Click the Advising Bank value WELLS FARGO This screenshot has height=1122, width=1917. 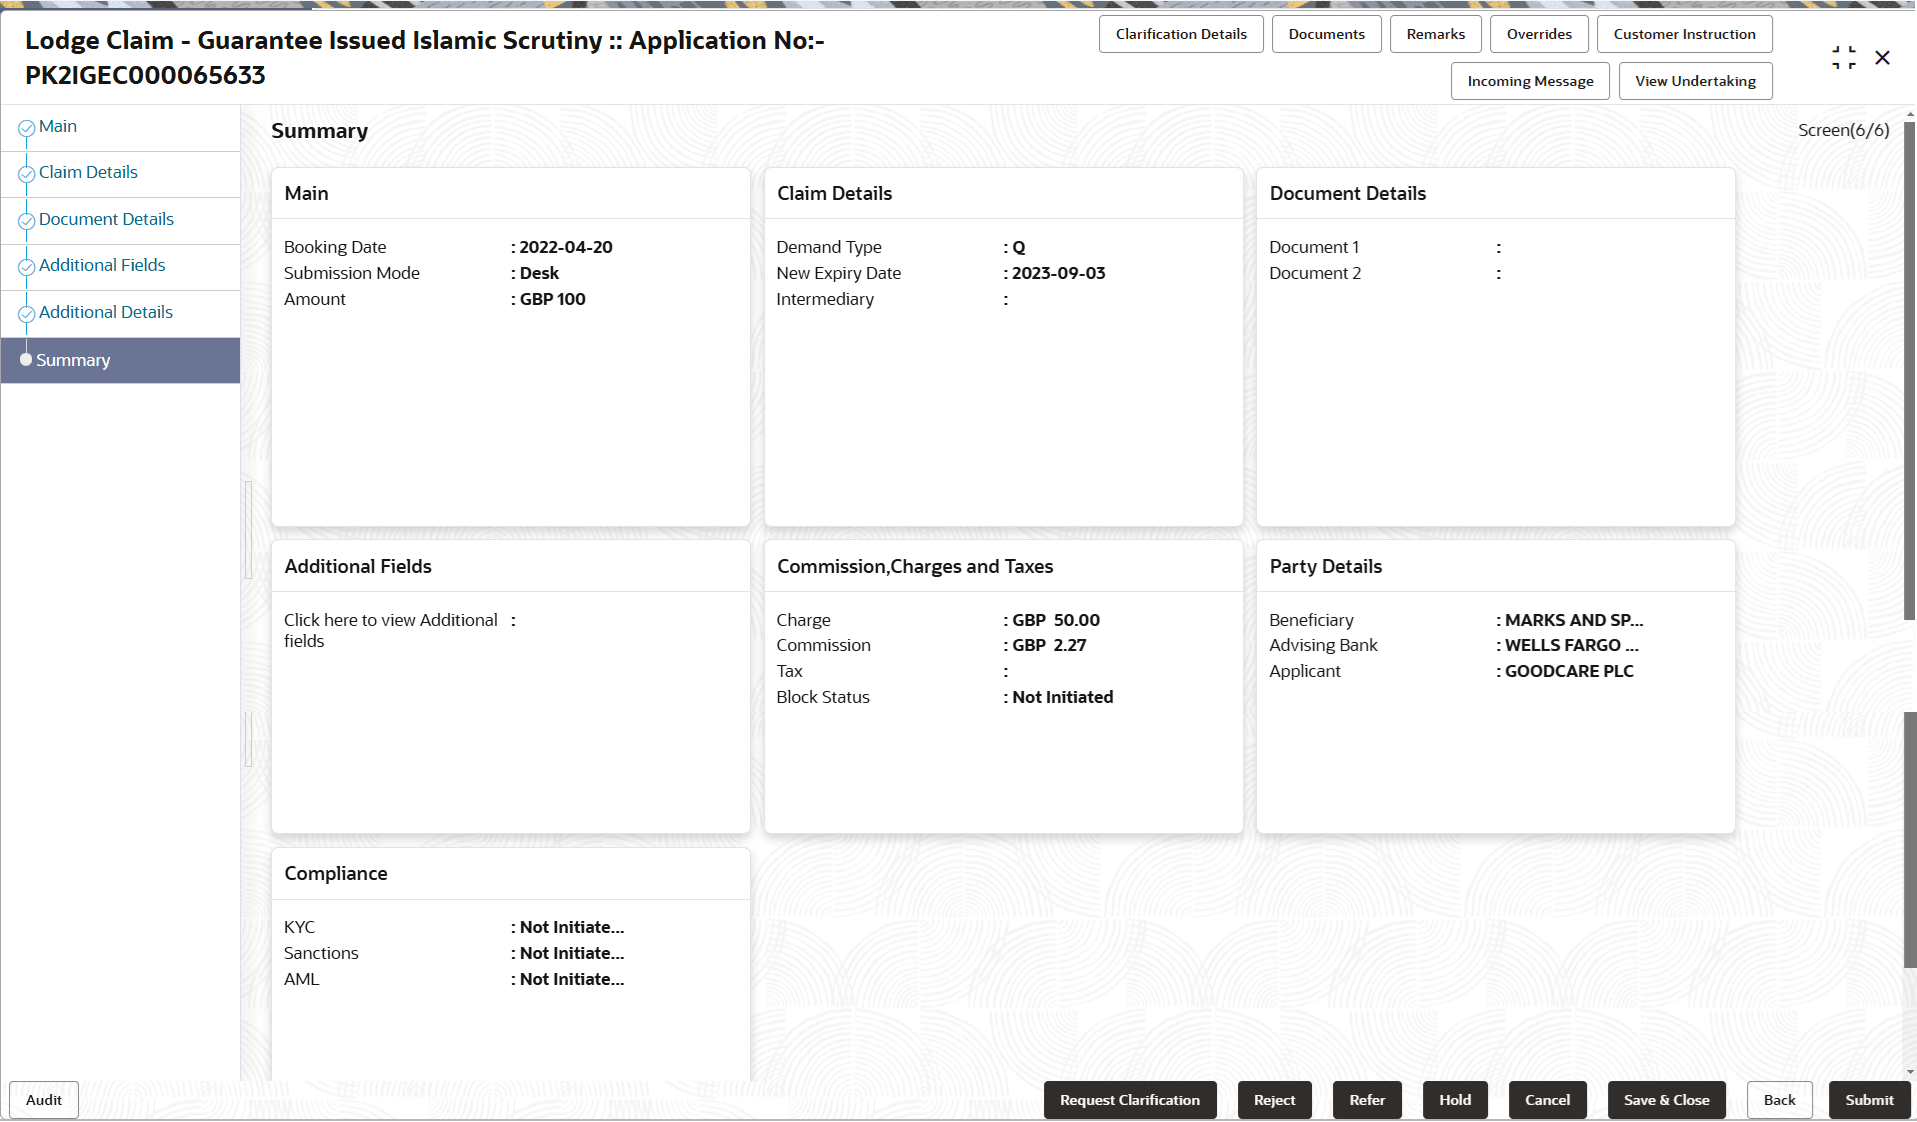(x=1572, y=645)
